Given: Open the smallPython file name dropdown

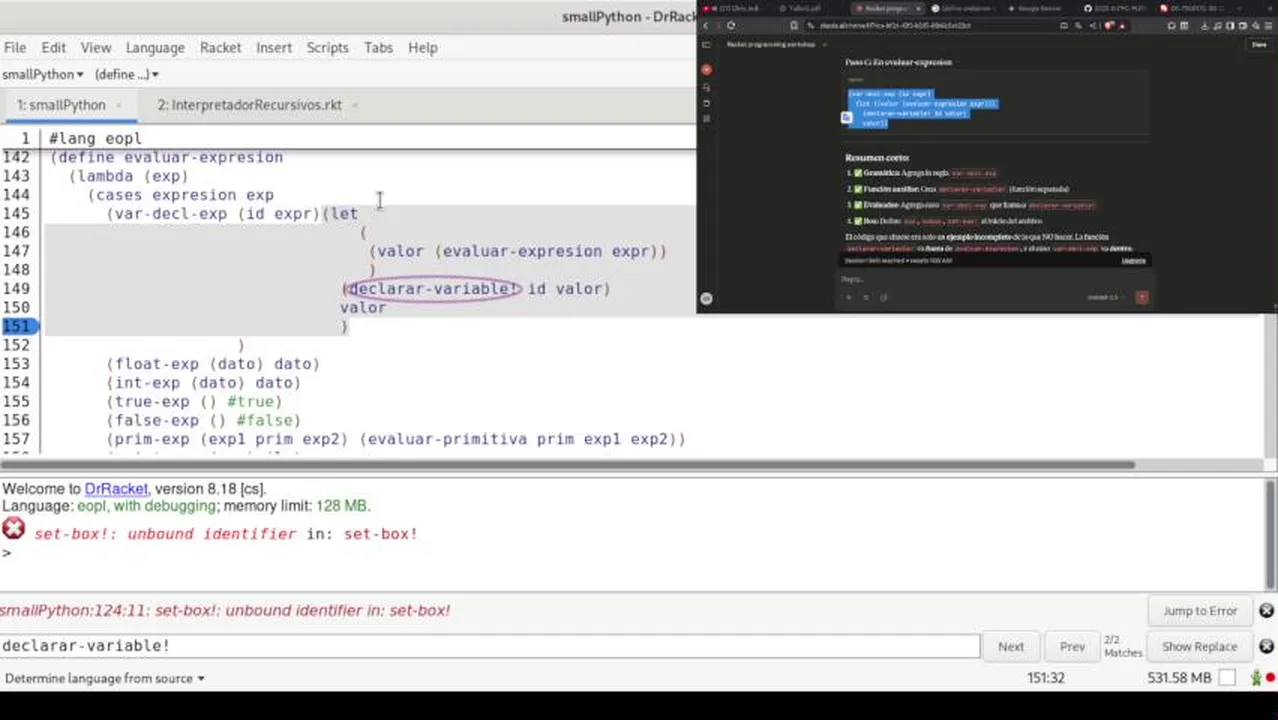Looking at the screenshot, I should click(x=43, y=74).
